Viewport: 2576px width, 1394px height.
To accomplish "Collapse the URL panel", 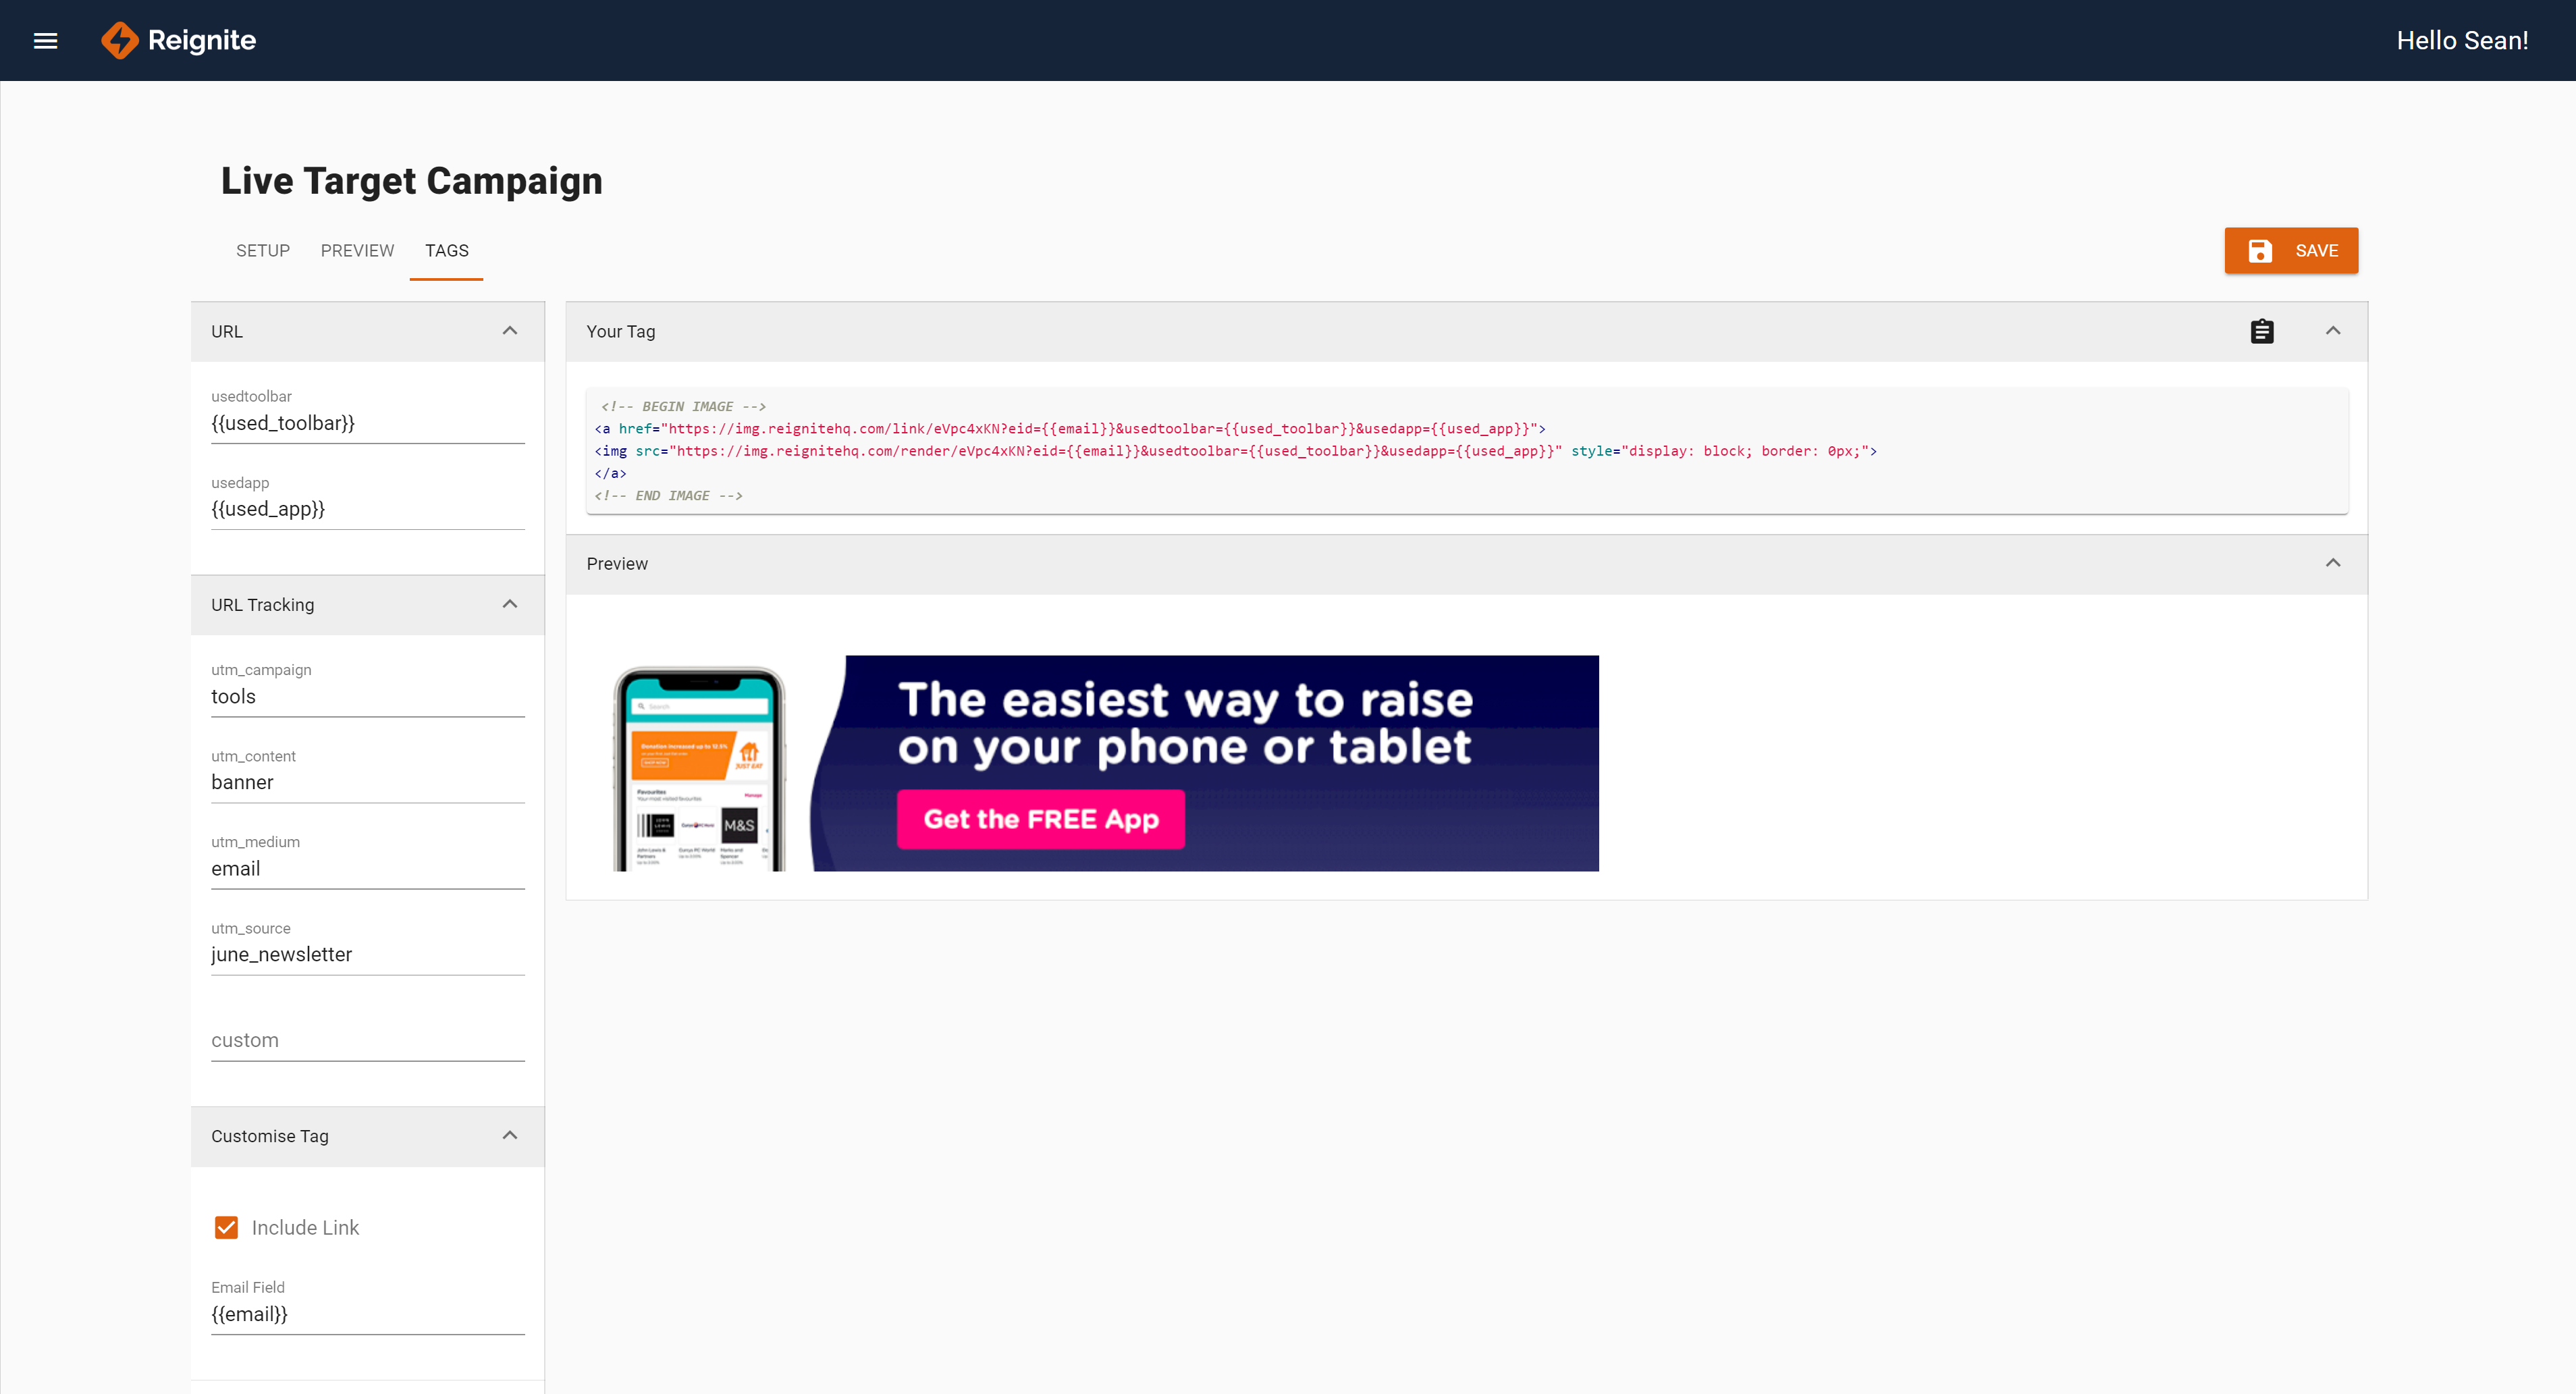I will [x=510, y=331].
